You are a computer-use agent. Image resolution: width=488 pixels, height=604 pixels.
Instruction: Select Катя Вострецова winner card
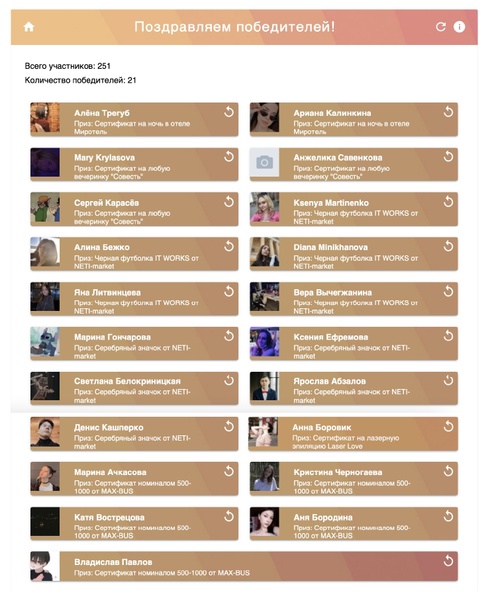pyautogui.click(x=134, y=523)
